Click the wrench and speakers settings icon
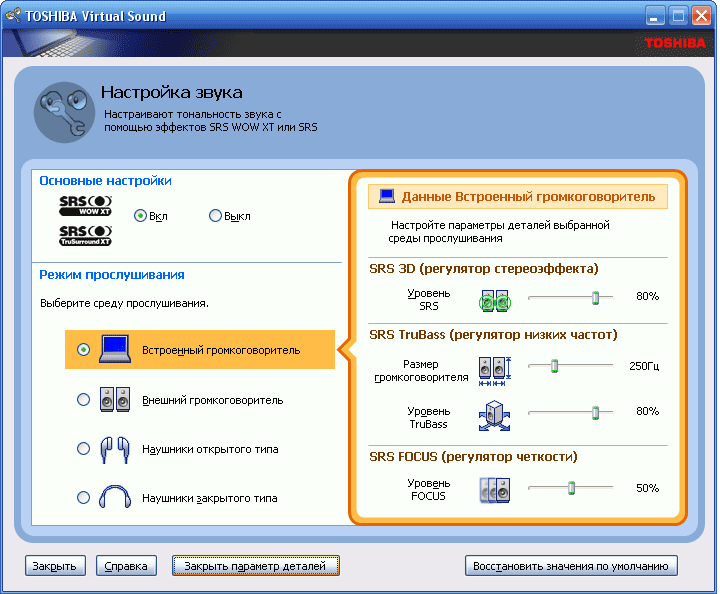720x594 pixels. click(x=64, y=112)
